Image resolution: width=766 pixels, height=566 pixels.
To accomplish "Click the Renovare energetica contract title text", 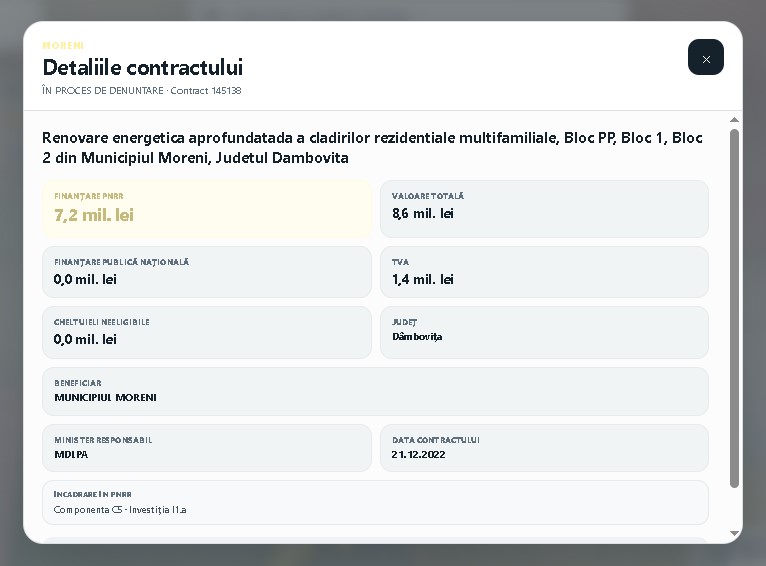I will click(x=372, y=147).
